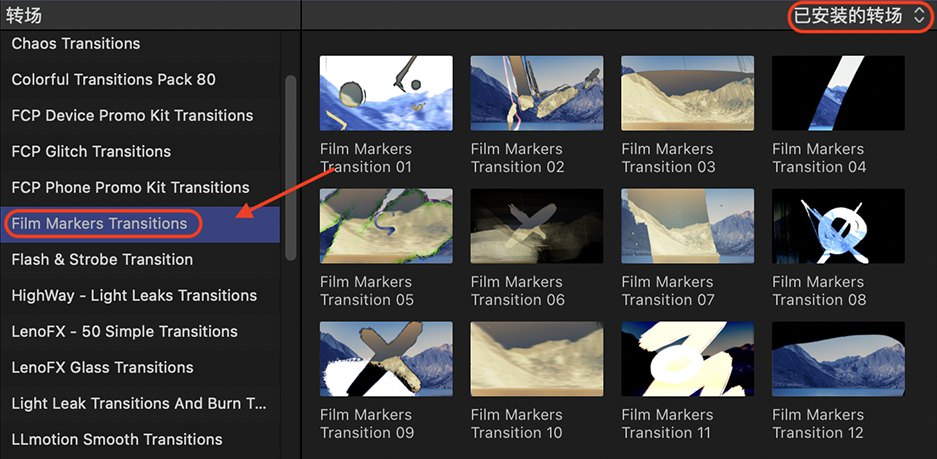Select Film Markers Transition 05 thumbnail
This screenshot has width=937, height=459.
(386, 226)
